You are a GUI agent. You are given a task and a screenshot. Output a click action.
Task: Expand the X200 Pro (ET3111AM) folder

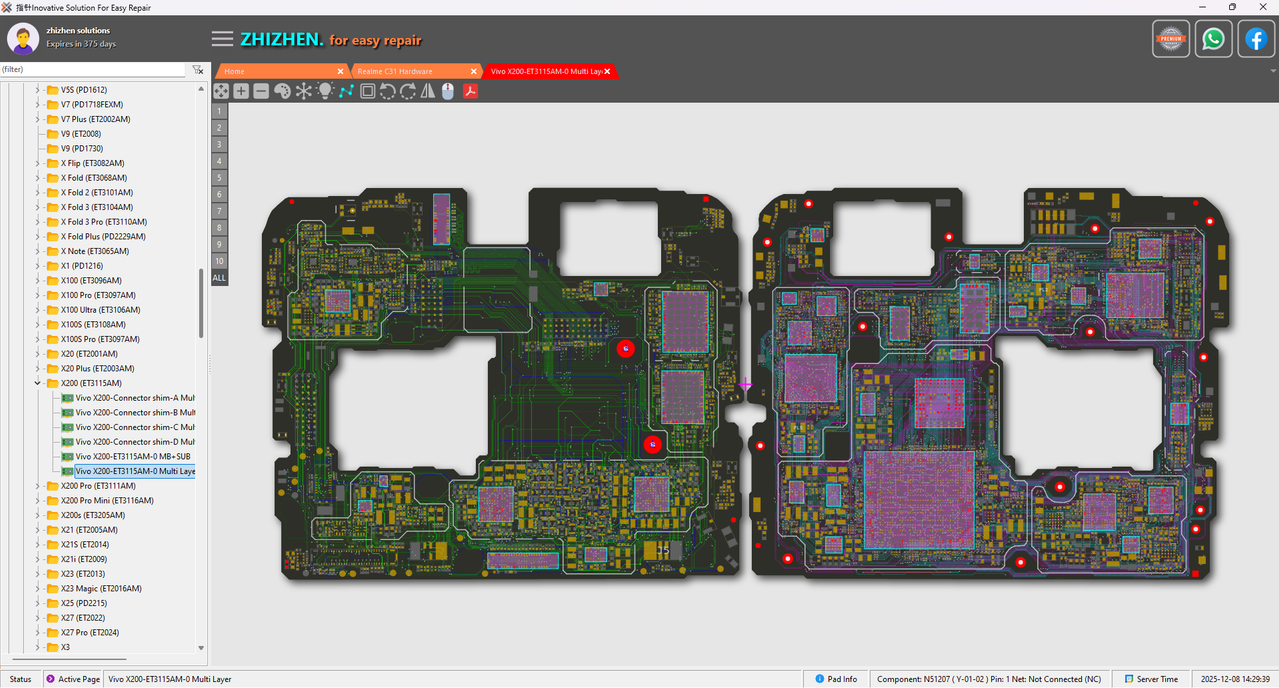point(38,486)
